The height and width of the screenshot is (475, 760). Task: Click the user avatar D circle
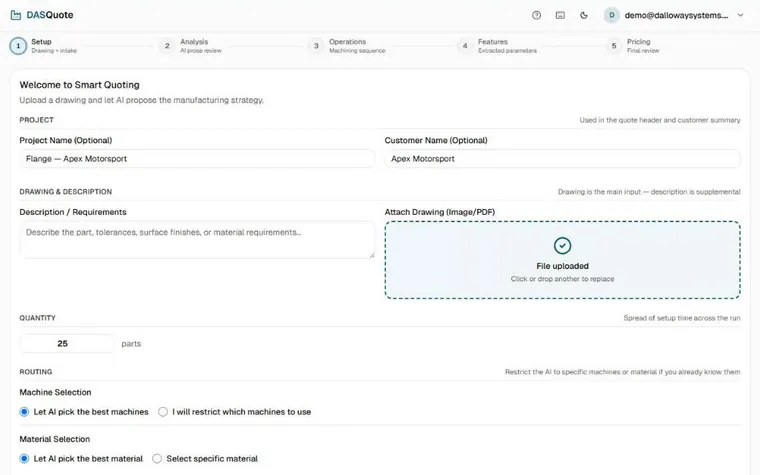pyautogui.click(x=612, y=15)
